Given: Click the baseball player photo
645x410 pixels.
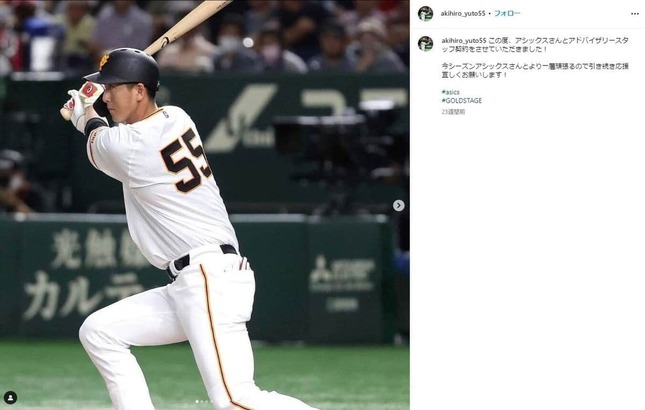Looking at the screenshot, I should pos(204,205).
